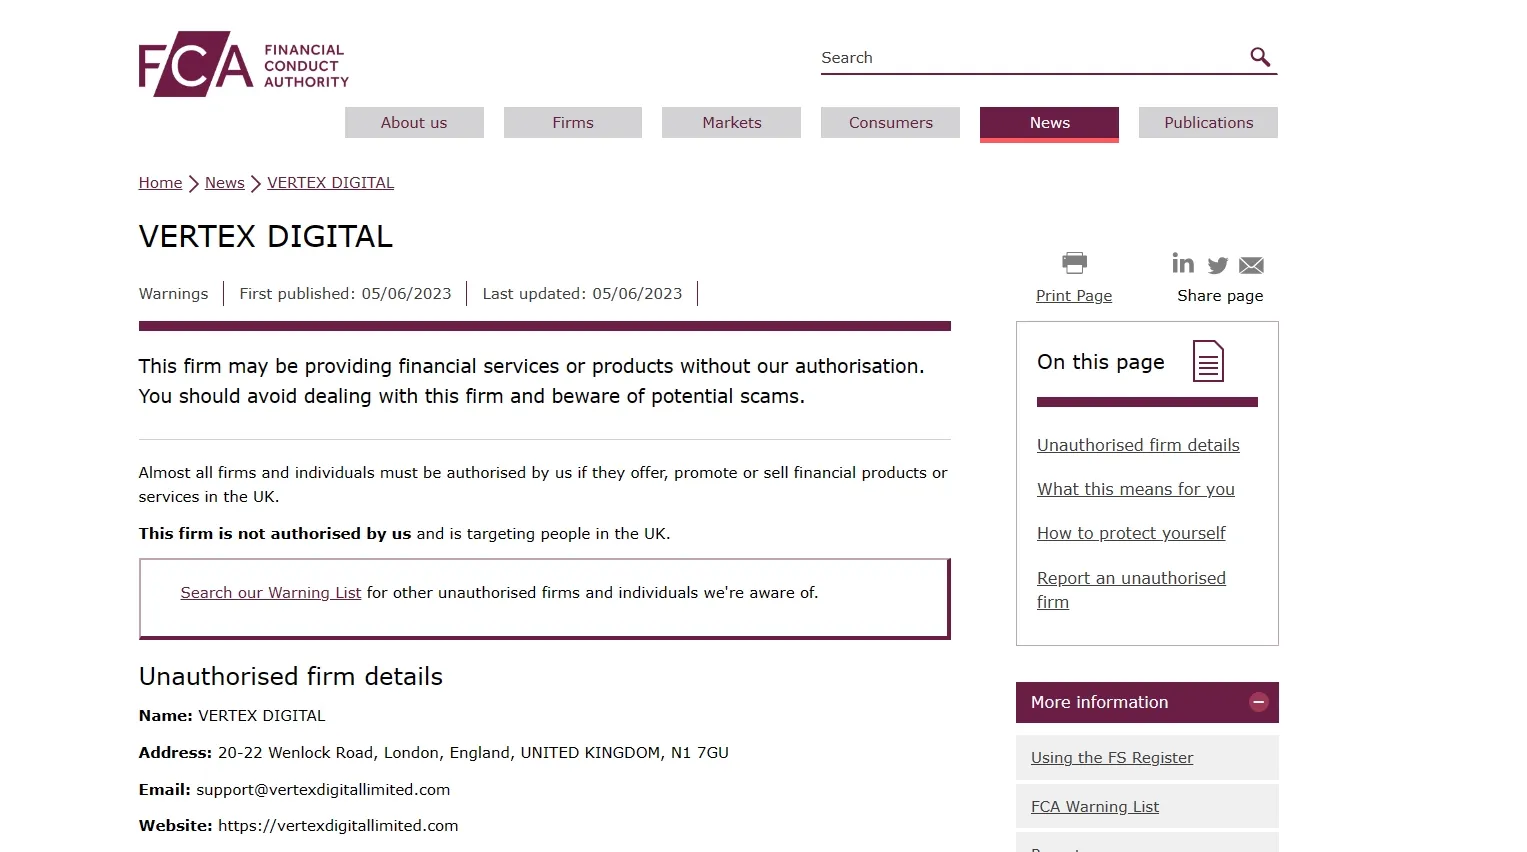This screenshot has height=852, width=1527.
Task: Click the More information panel header
Action: [x=1147, y=702]
